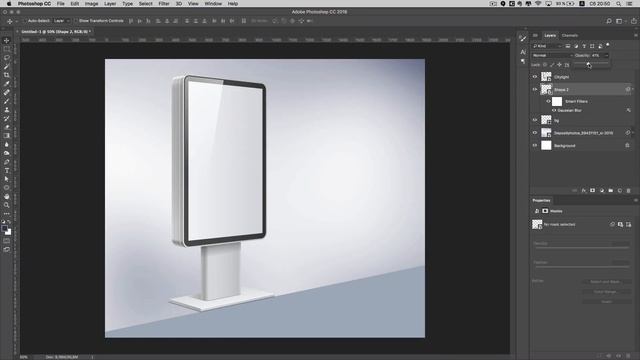Select the Lasso tool

tap(7, 58)
